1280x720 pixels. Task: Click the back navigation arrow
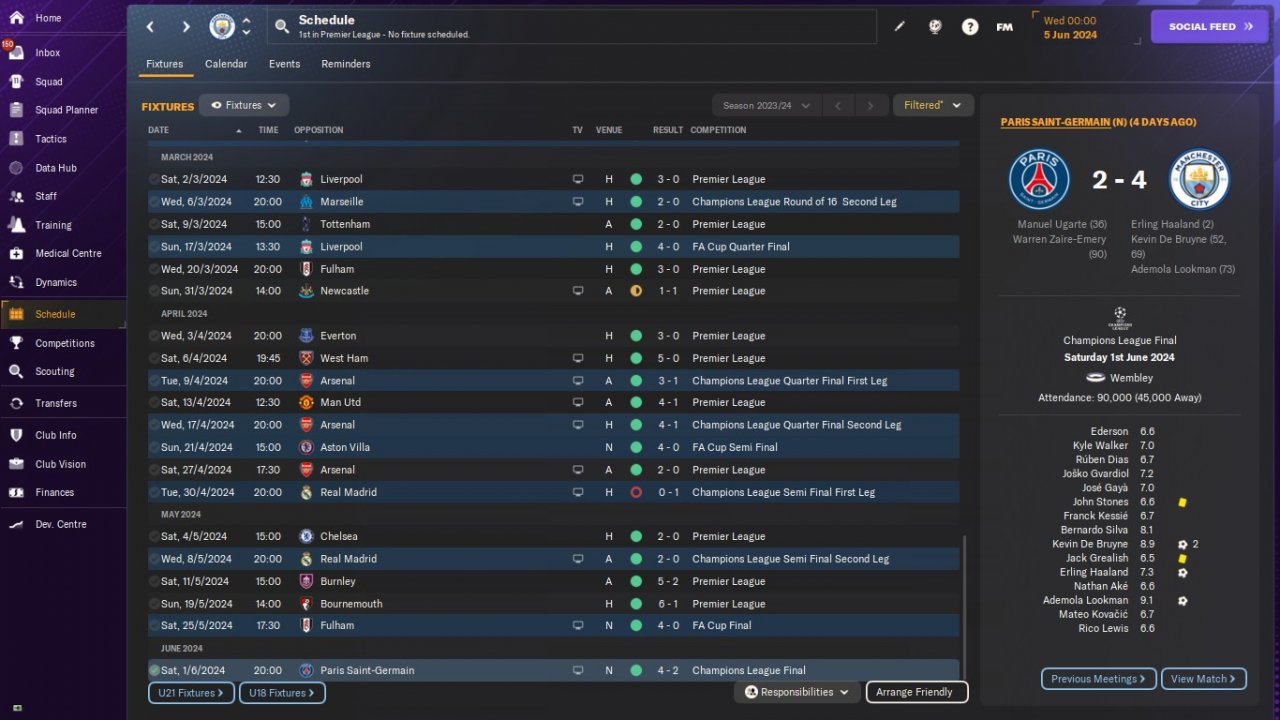(x=150, y=26)
